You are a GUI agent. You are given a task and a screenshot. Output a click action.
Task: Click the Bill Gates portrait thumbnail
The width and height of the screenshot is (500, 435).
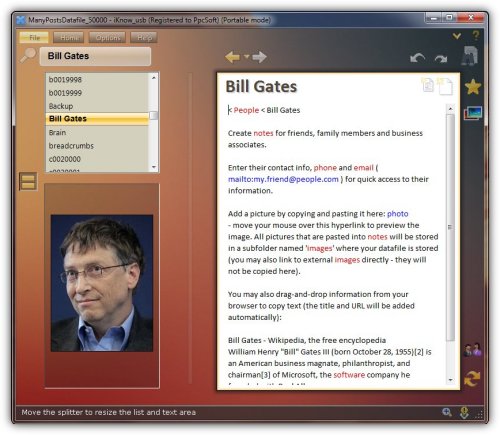click(102, 283)
